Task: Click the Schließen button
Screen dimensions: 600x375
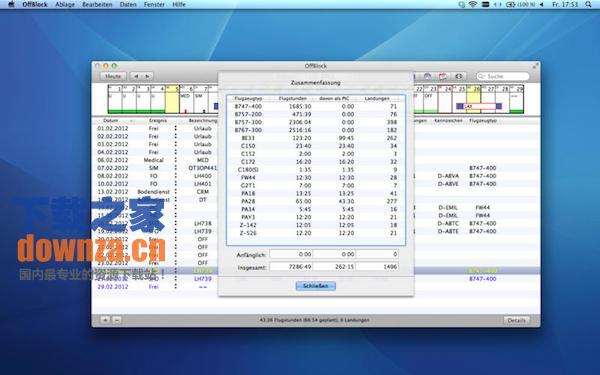Action: [316, 286]
